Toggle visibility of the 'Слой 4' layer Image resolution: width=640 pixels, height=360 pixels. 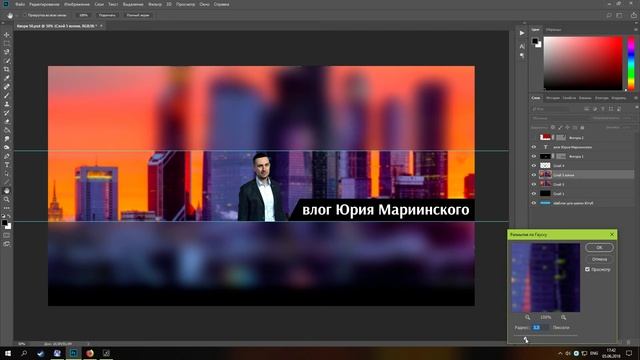coord(533,166)
